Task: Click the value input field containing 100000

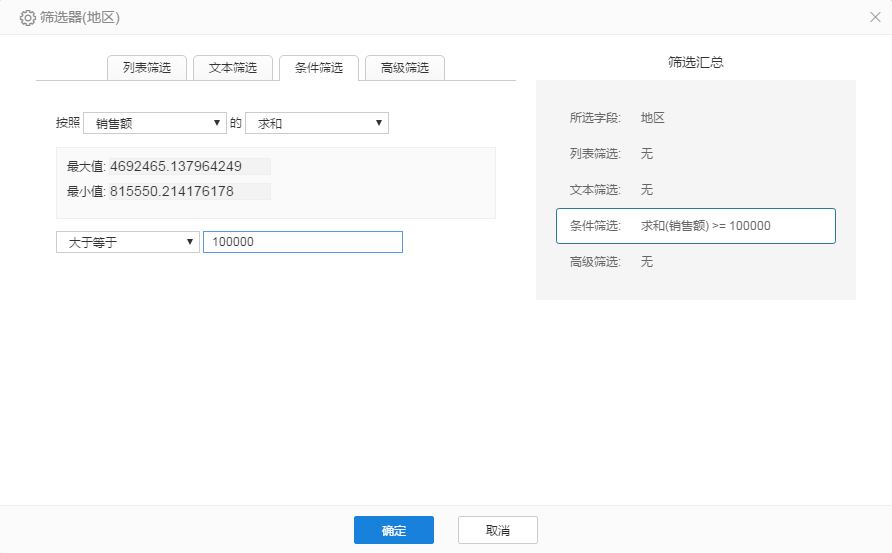Action: point(302,242)
